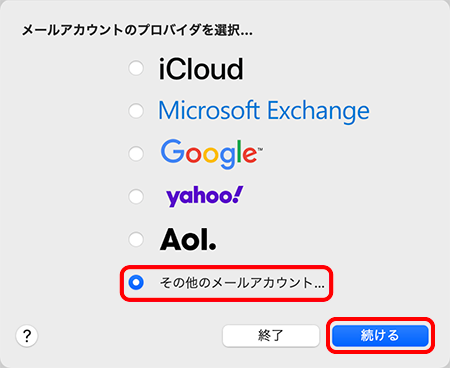
Task: Click the selected その他のメールアカウント radio button
Action: point(136,282)
